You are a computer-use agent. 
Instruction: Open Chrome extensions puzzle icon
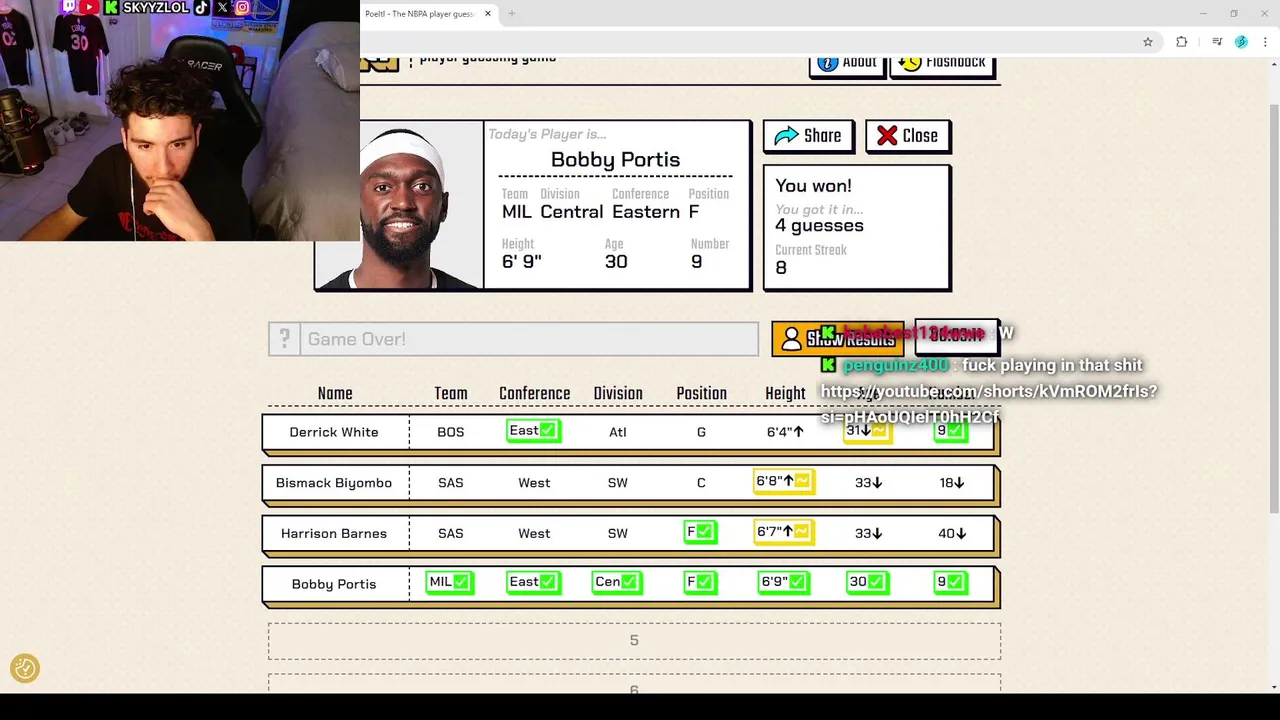point(1182,42)
